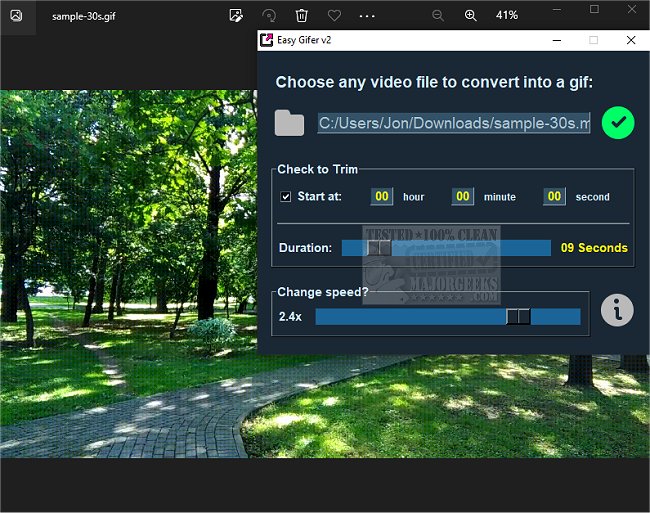This screenshot has width=650, height=513.
Task: Rotate the image in Photos viewer
Action: (x=269, y=16)
